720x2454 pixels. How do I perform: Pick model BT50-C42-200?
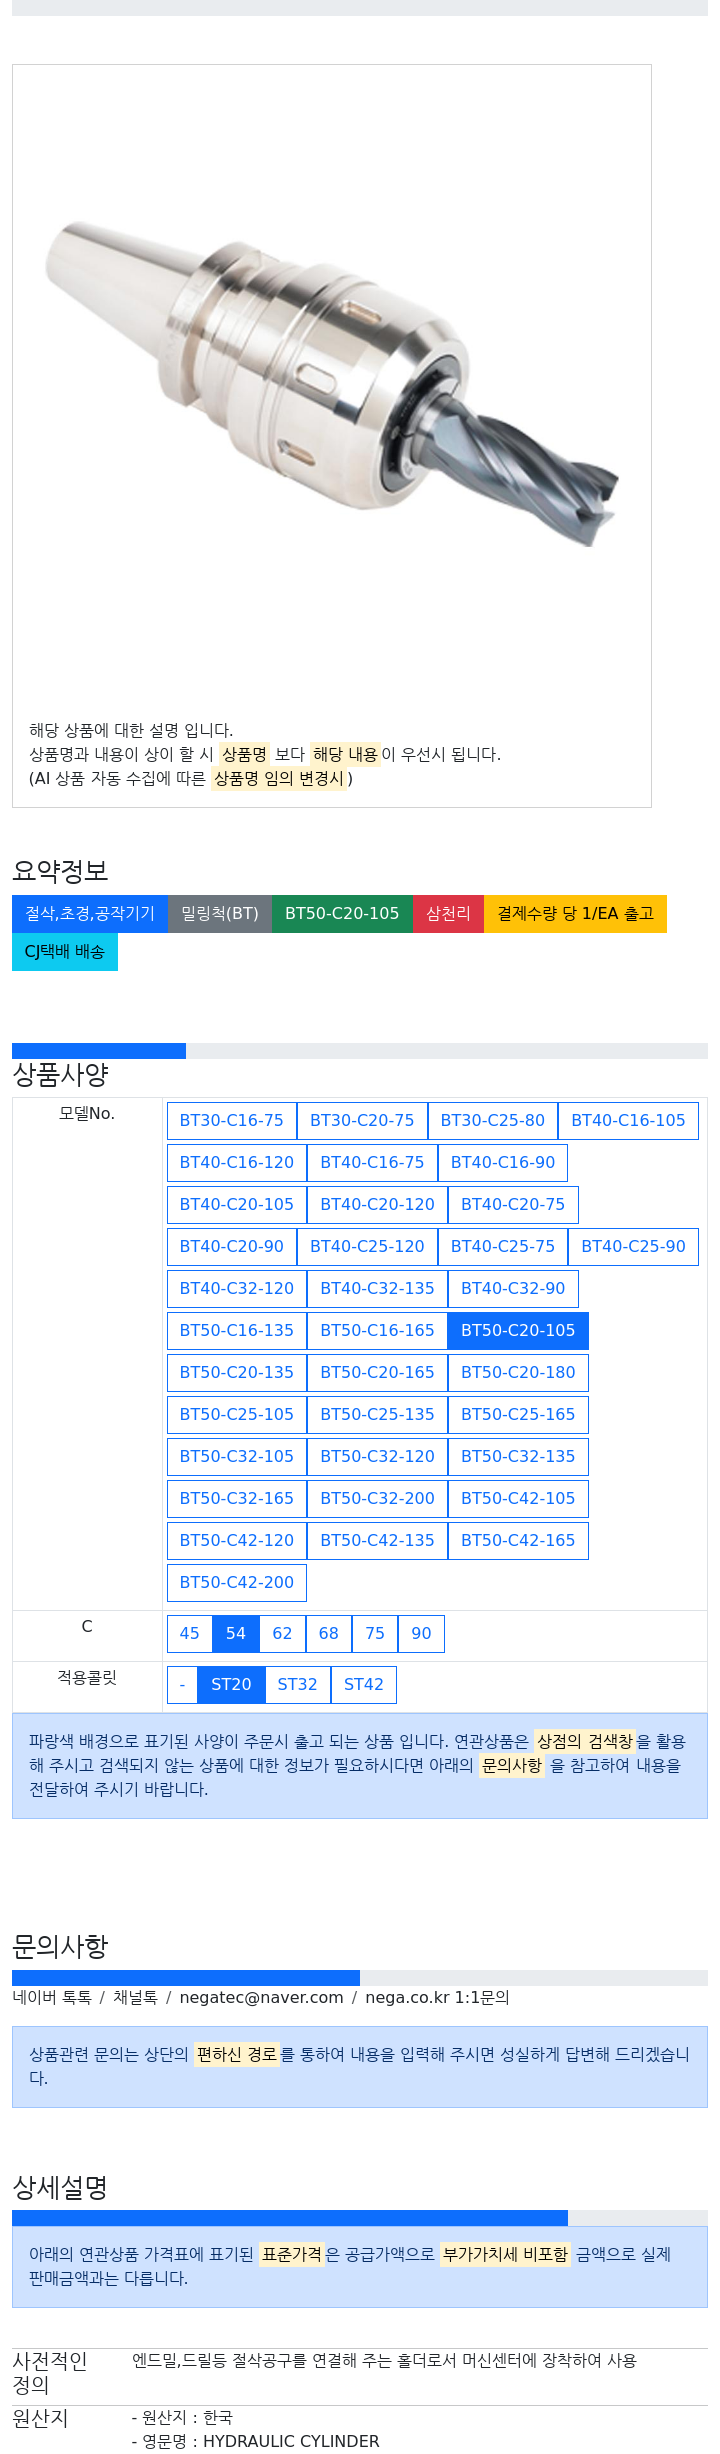pyautogui.click(x=237, y=1583)
